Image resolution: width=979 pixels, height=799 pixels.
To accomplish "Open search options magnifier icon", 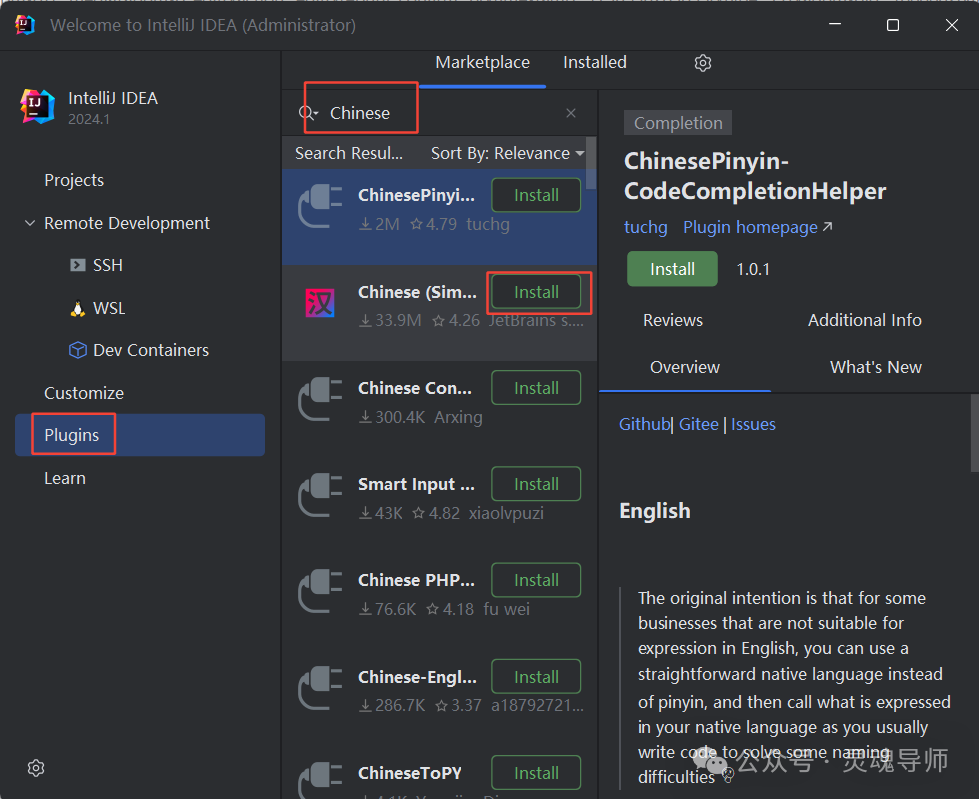I will 308,113.
